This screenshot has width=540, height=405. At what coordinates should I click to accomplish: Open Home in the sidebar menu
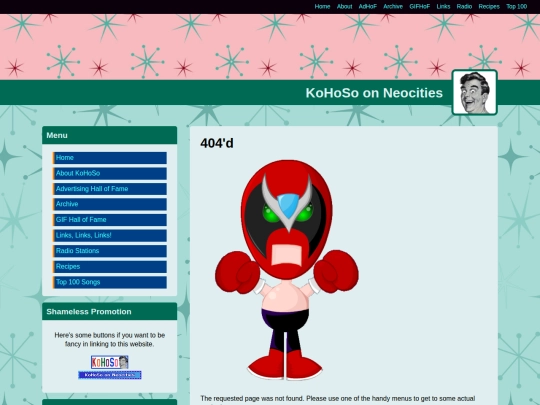(x=110, y=158)
